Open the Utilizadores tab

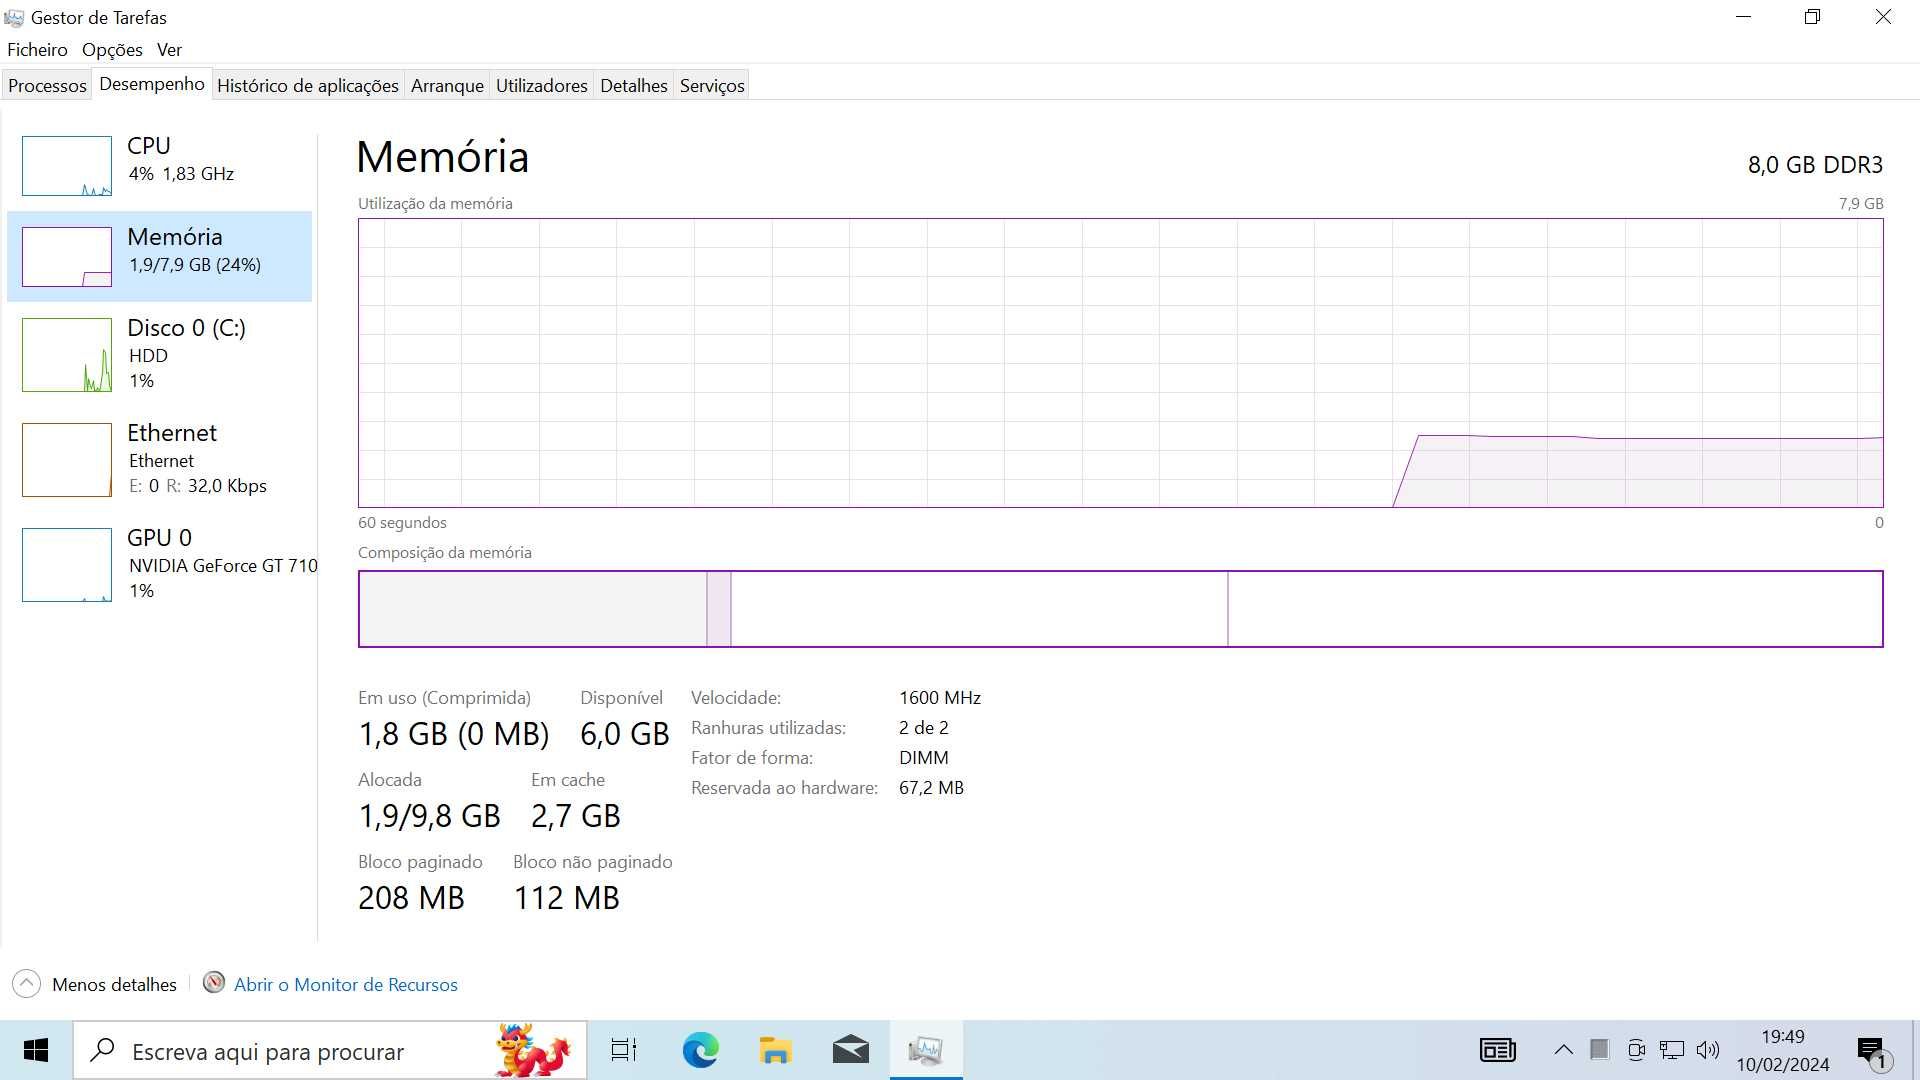point(541,85)
